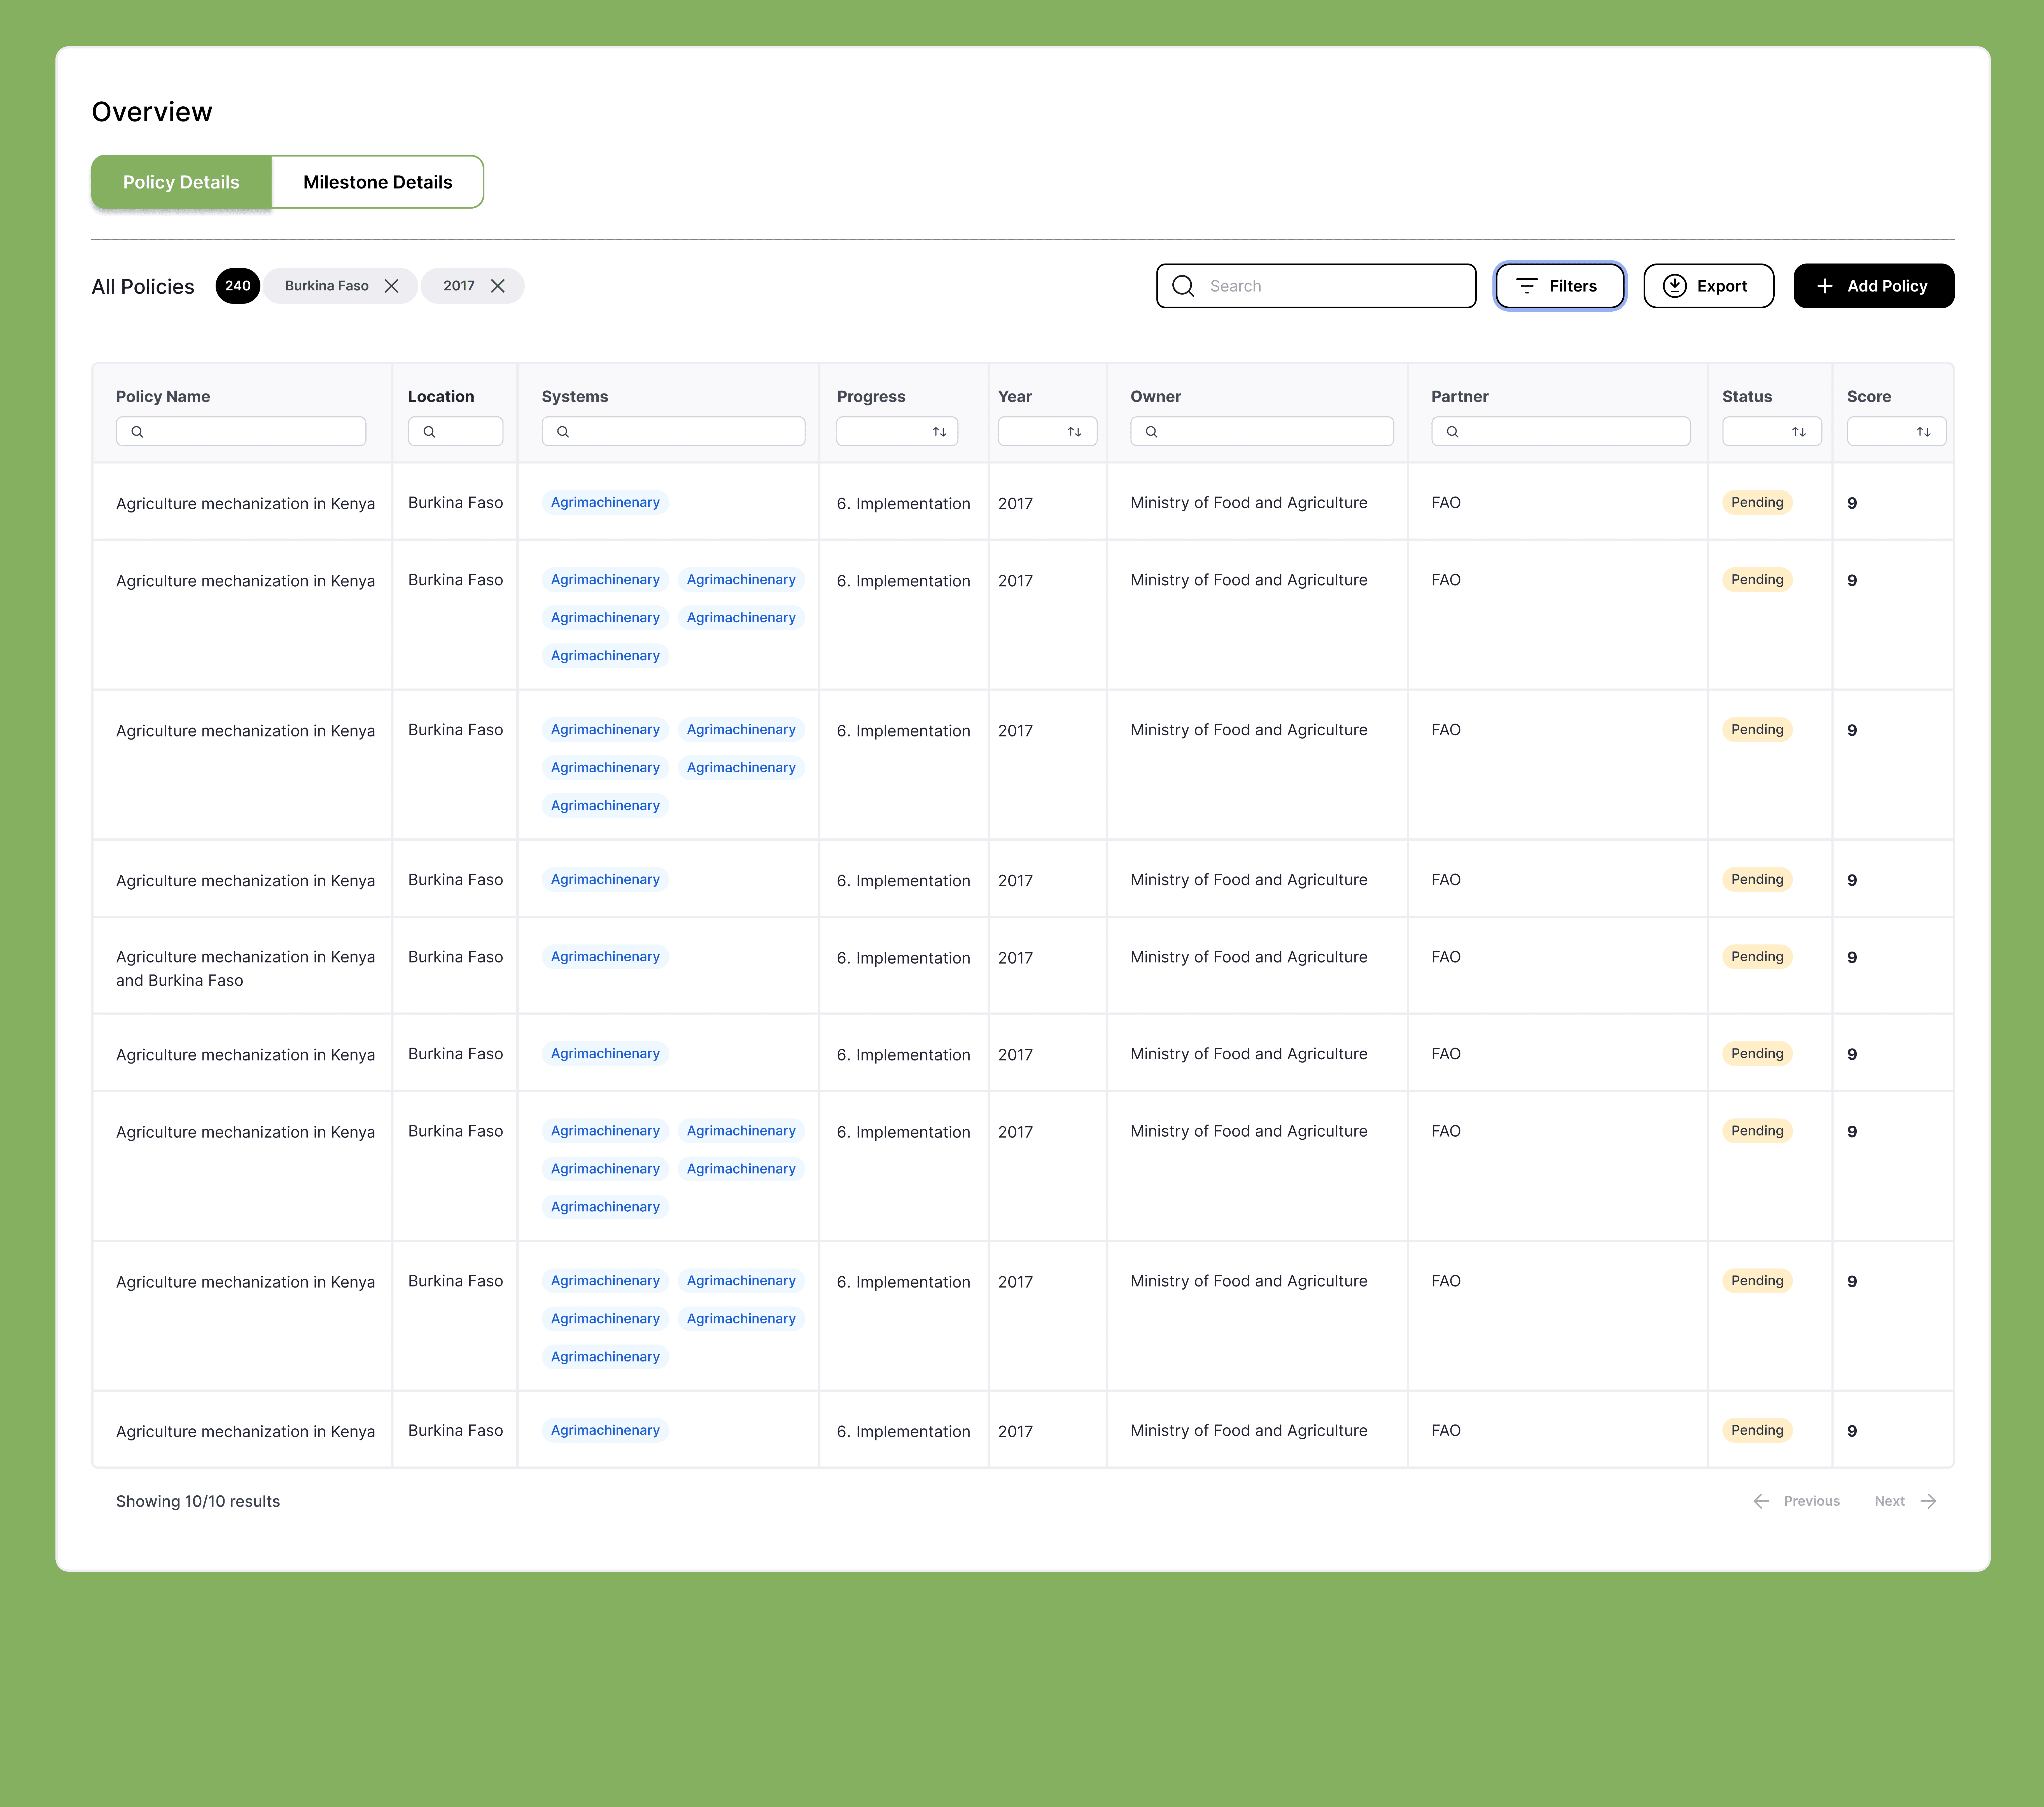Click the Previous page arrow icon
Image resolution: width=2044 pixels, height=1807 pixels.
1761,1501
